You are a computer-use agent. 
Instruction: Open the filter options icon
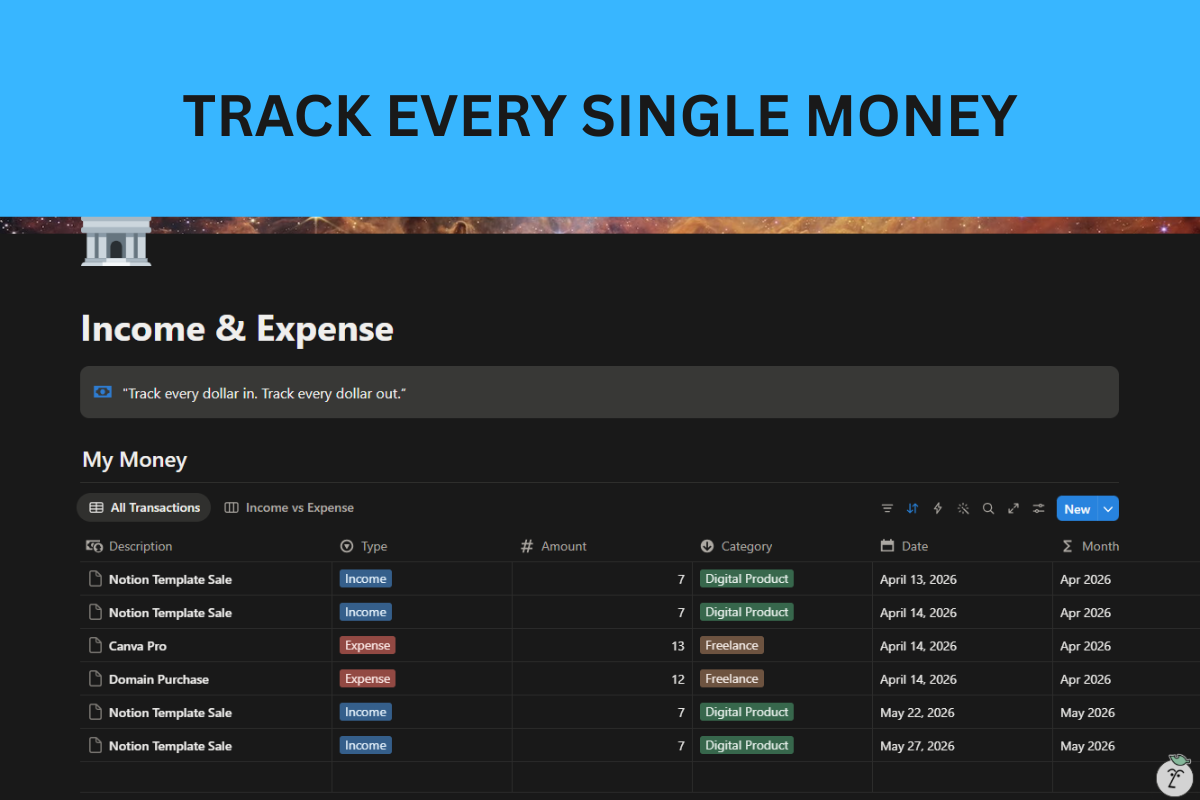pyautogui.click(x=887, y=508)
